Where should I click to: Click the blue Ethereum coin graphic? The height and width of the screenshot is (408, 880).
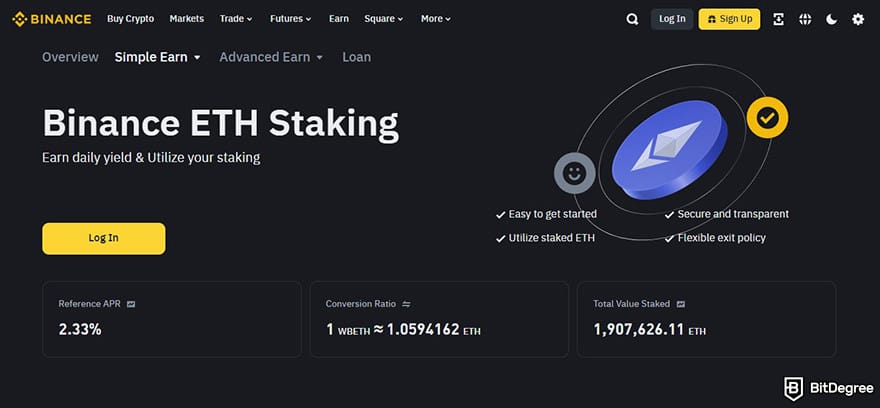670,149
